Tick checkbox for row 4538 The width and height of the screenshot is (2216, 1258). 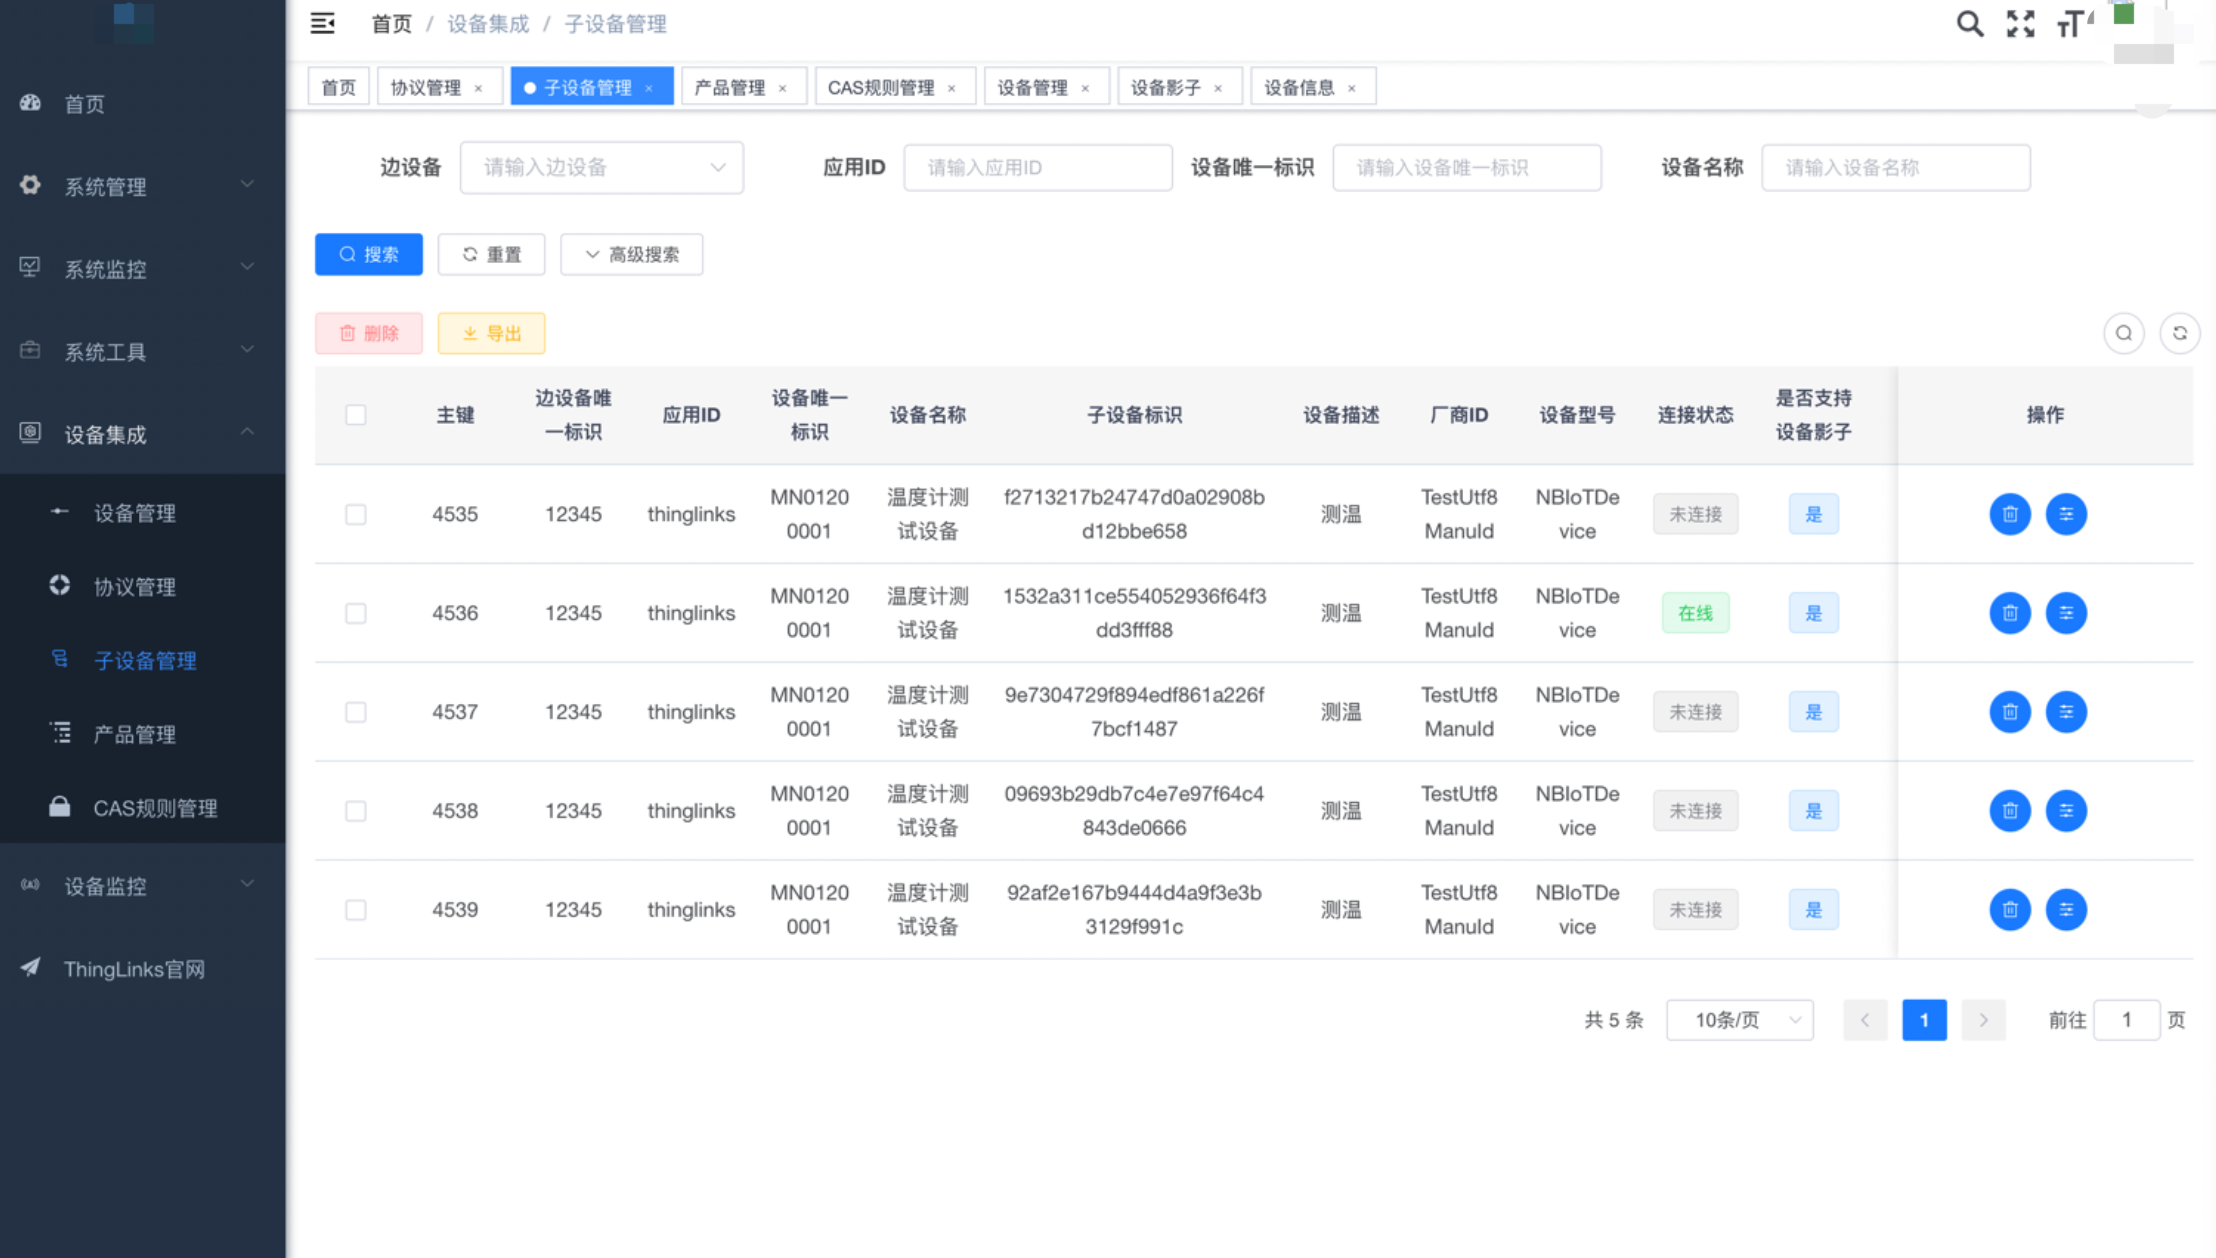[x=355, y=811]
